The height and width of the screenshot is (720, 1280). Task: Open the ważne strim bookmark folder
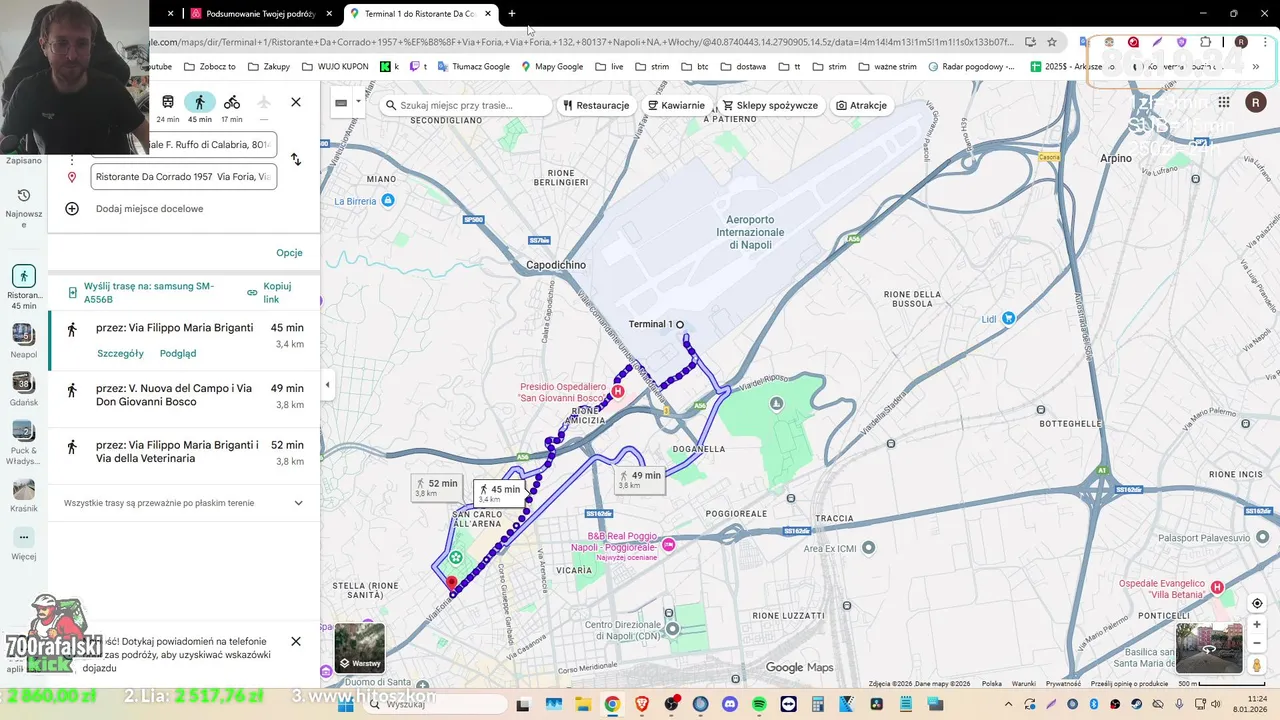(x=887, y=67)
